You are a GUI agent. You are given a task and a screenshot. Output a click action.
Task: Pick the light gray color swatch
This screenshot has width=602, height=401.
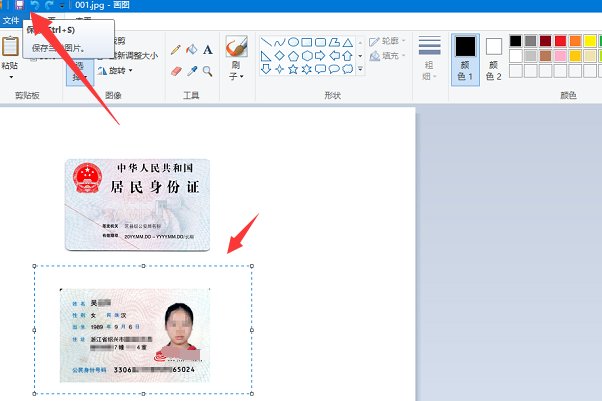[x=531, y=56]
